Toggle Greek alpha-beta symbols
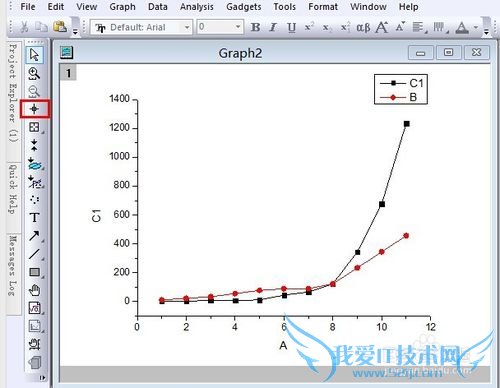Image resolution: width=500 pixels, height=388 pixels. click(x=363, y=27)
